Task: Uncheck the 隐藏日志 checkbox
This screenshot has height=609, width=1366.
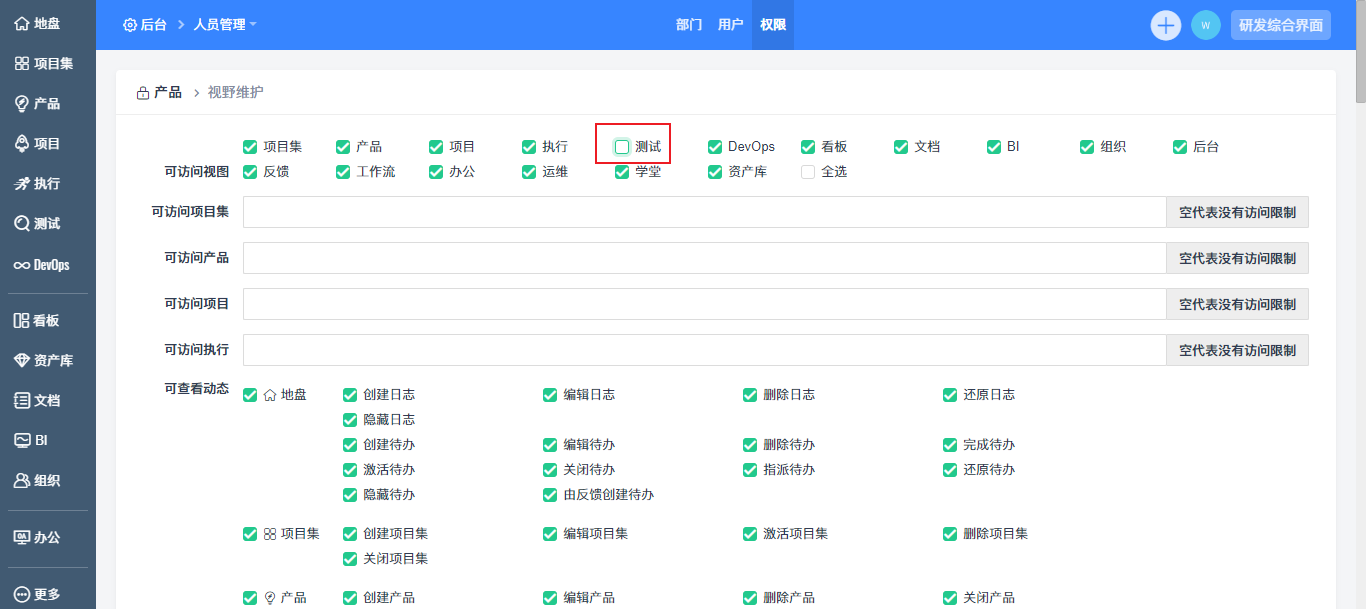Action: (350, 420)
